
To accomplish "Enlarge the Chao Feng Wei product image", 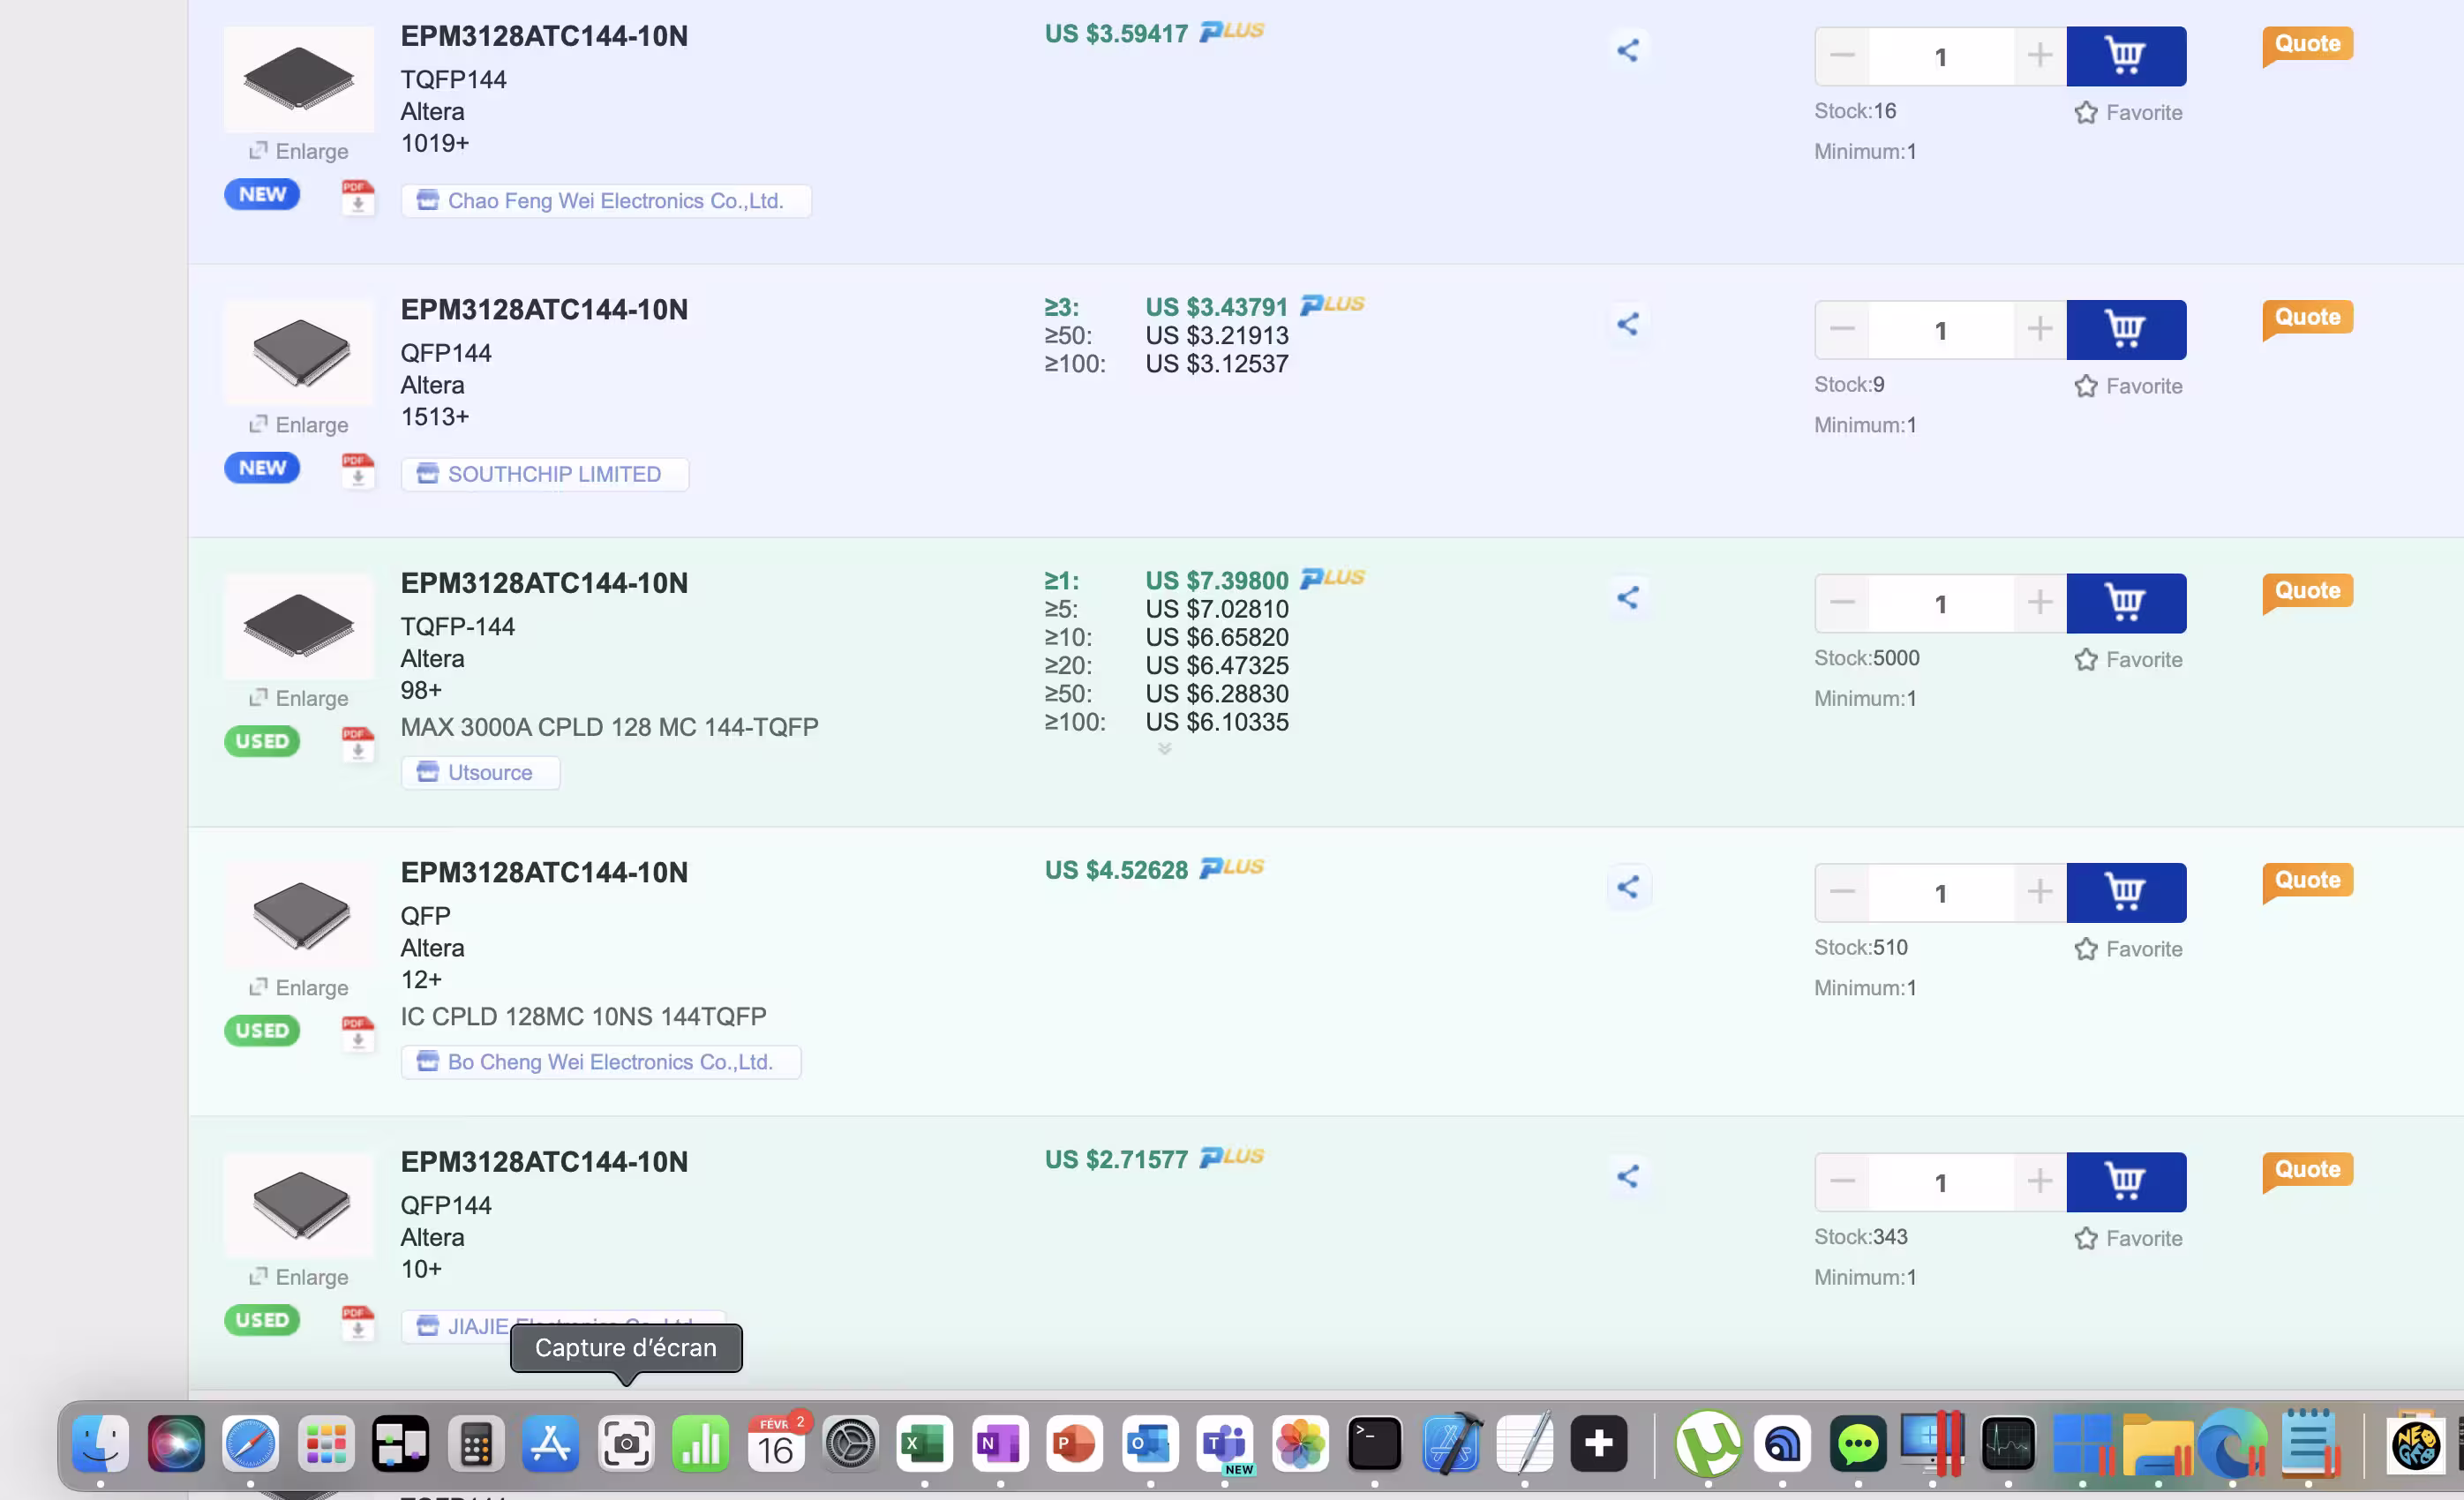I will [299, 151].
